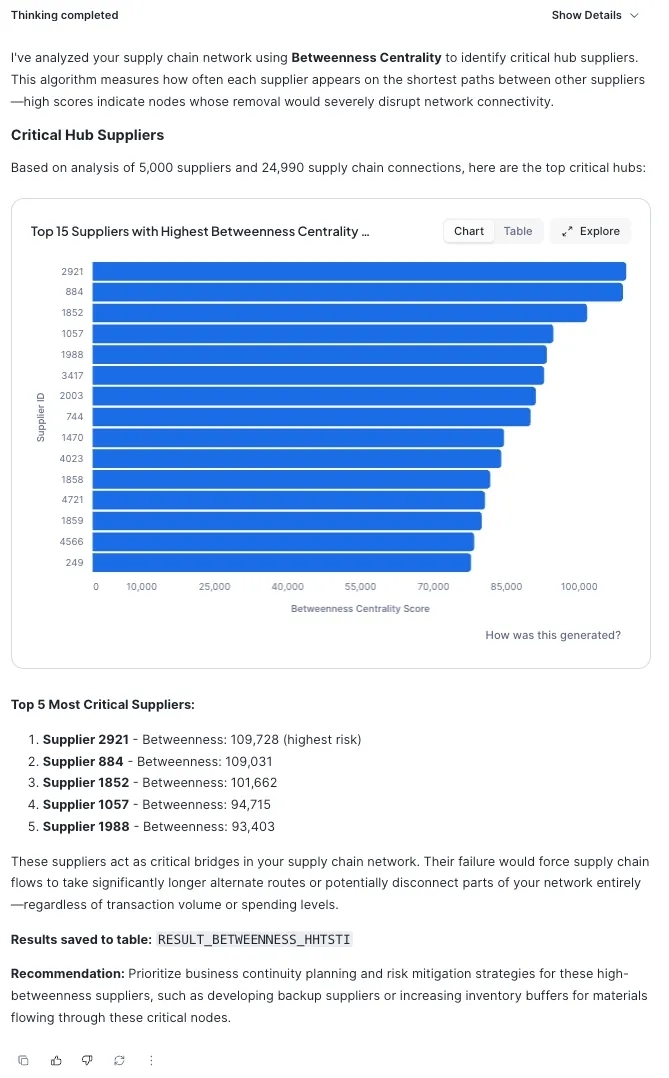Click the bar for supplier 4023
The image size is (669, 1078).
coord(296,459)
